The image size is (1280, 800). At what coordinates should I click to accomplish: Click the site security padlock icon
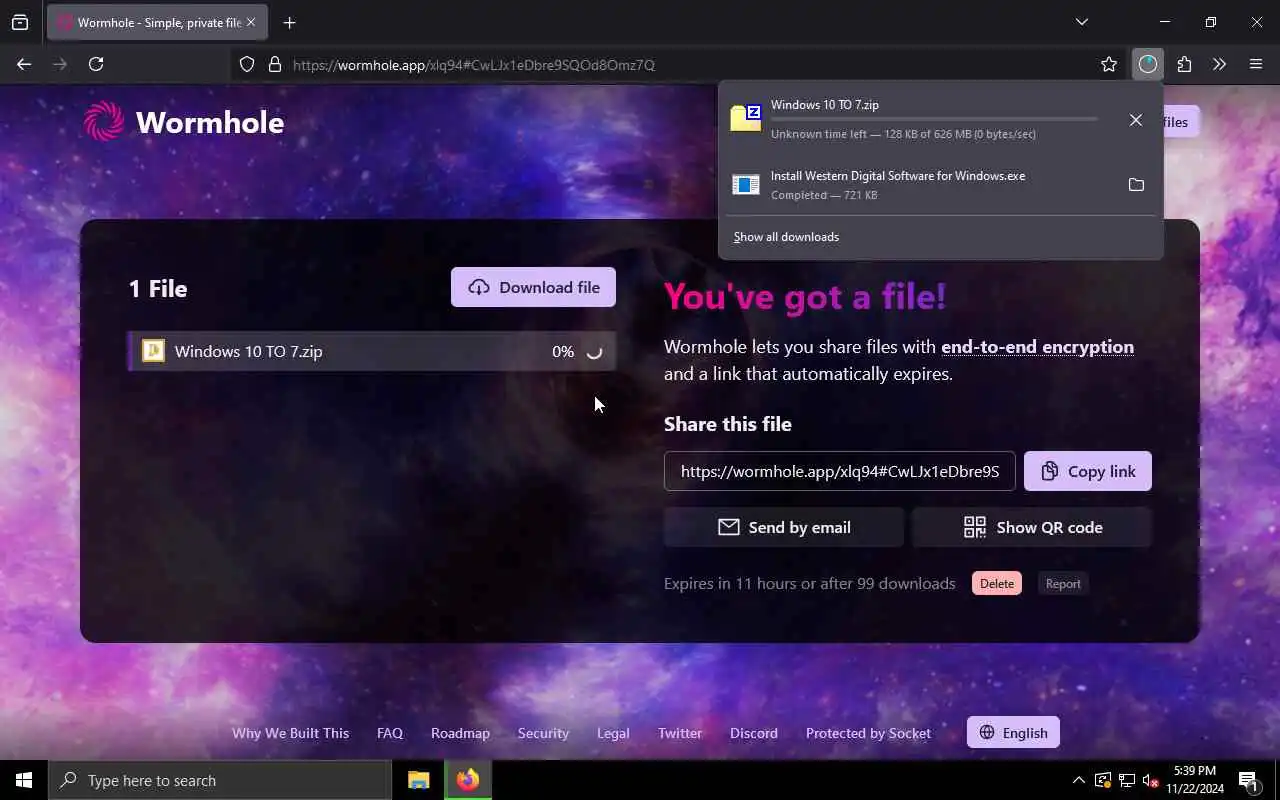click(x=275, y=64)
